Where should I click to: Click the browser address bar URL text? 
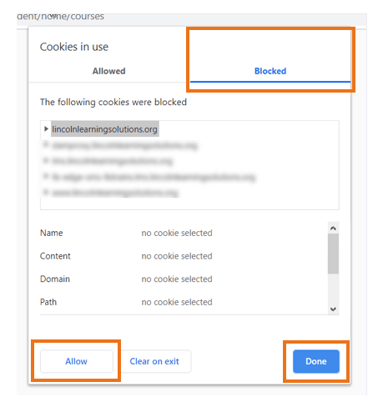pos(60,16)
